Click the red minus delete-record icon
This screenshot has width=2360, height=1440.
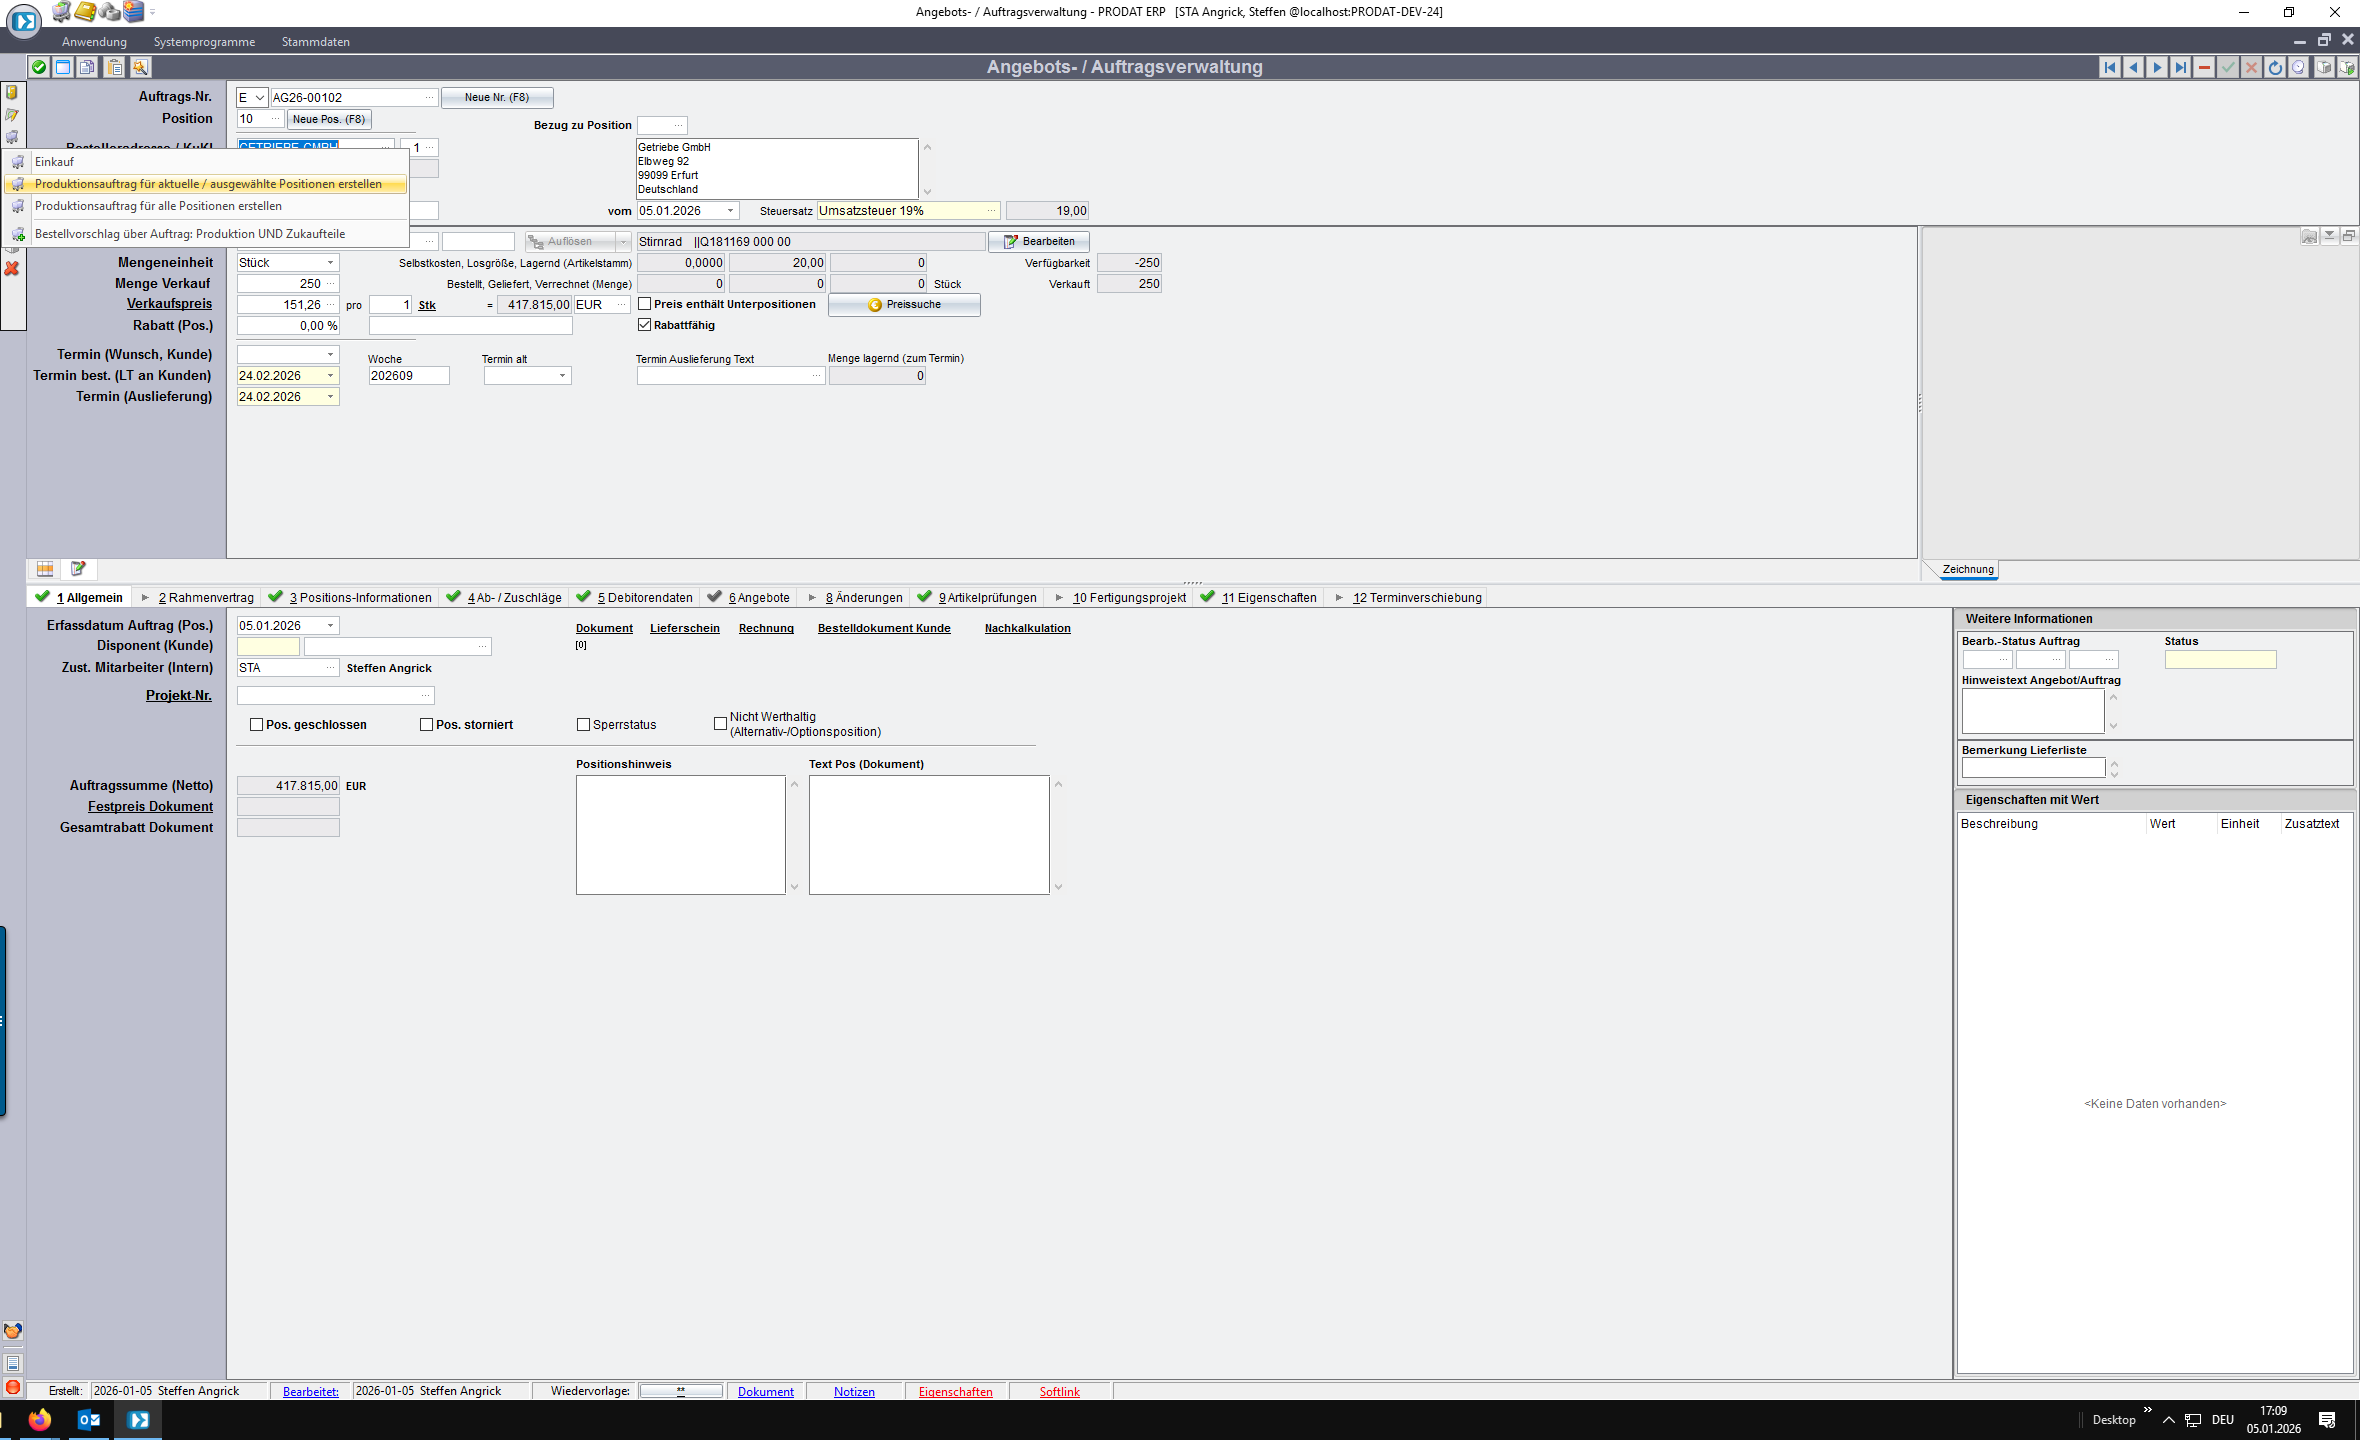tap(2204, 67)
